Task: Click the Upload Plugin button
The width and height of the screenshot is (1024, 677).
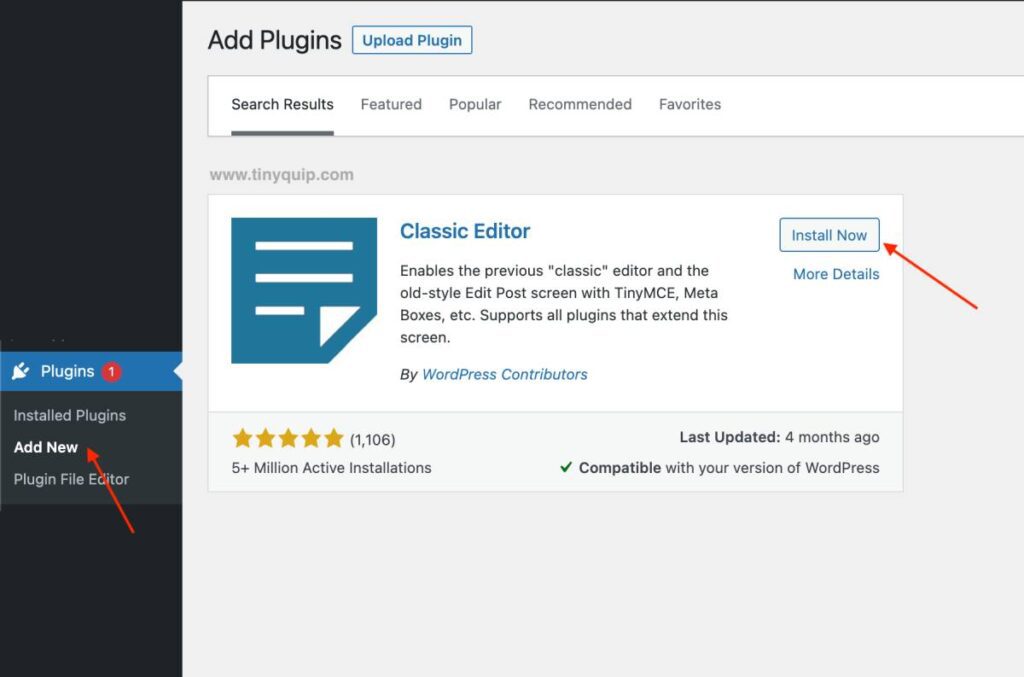Action: (x=411, y=41)
